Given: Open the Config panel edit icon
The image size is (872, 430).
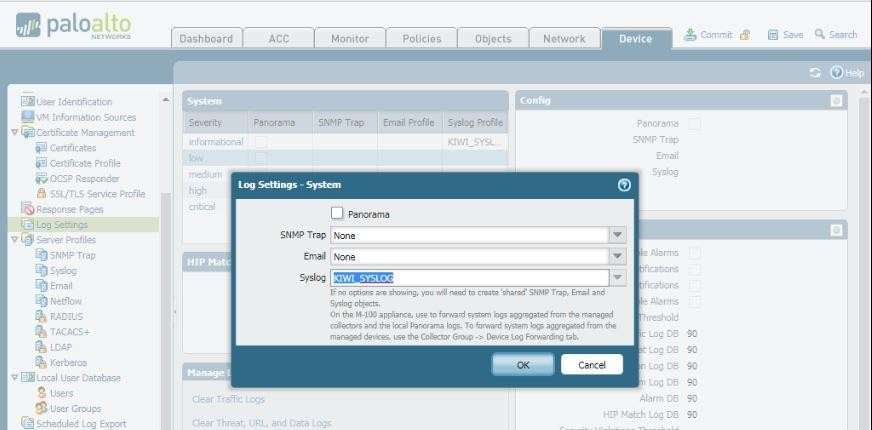Looking at the screenshot, I should [x=836, y=101].
